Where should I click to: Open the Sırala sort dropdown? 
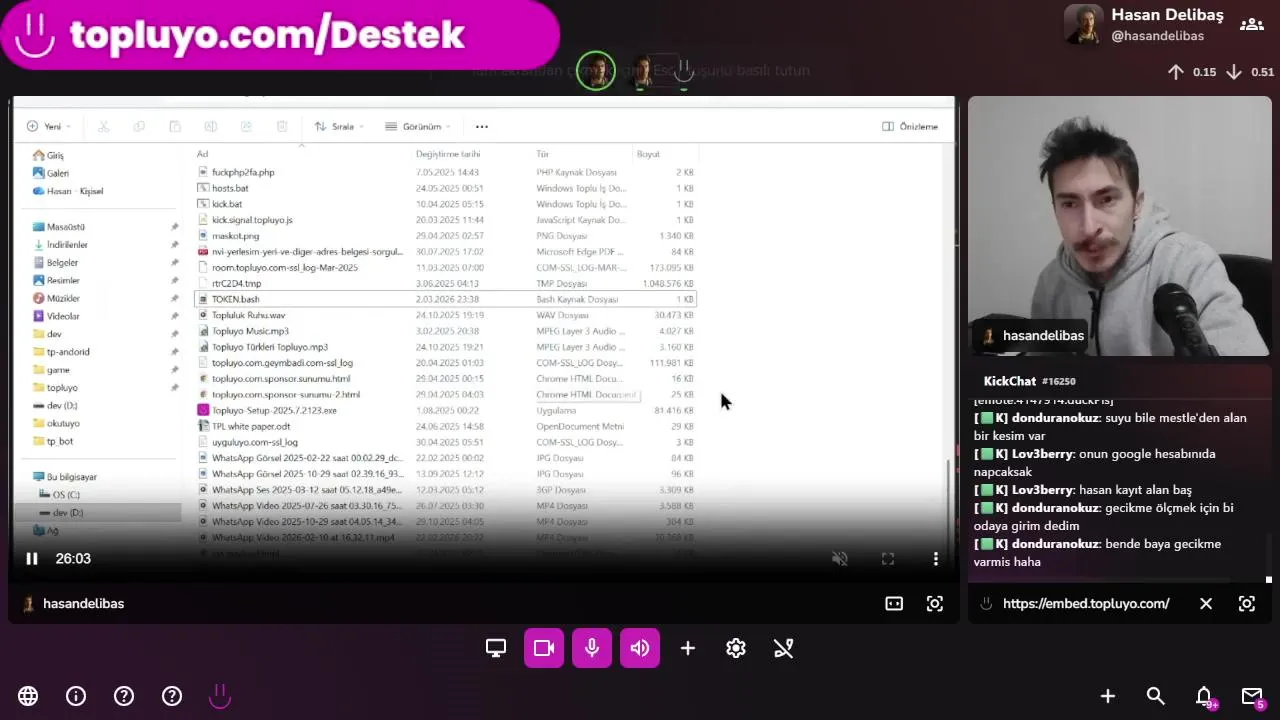[339, 127]
